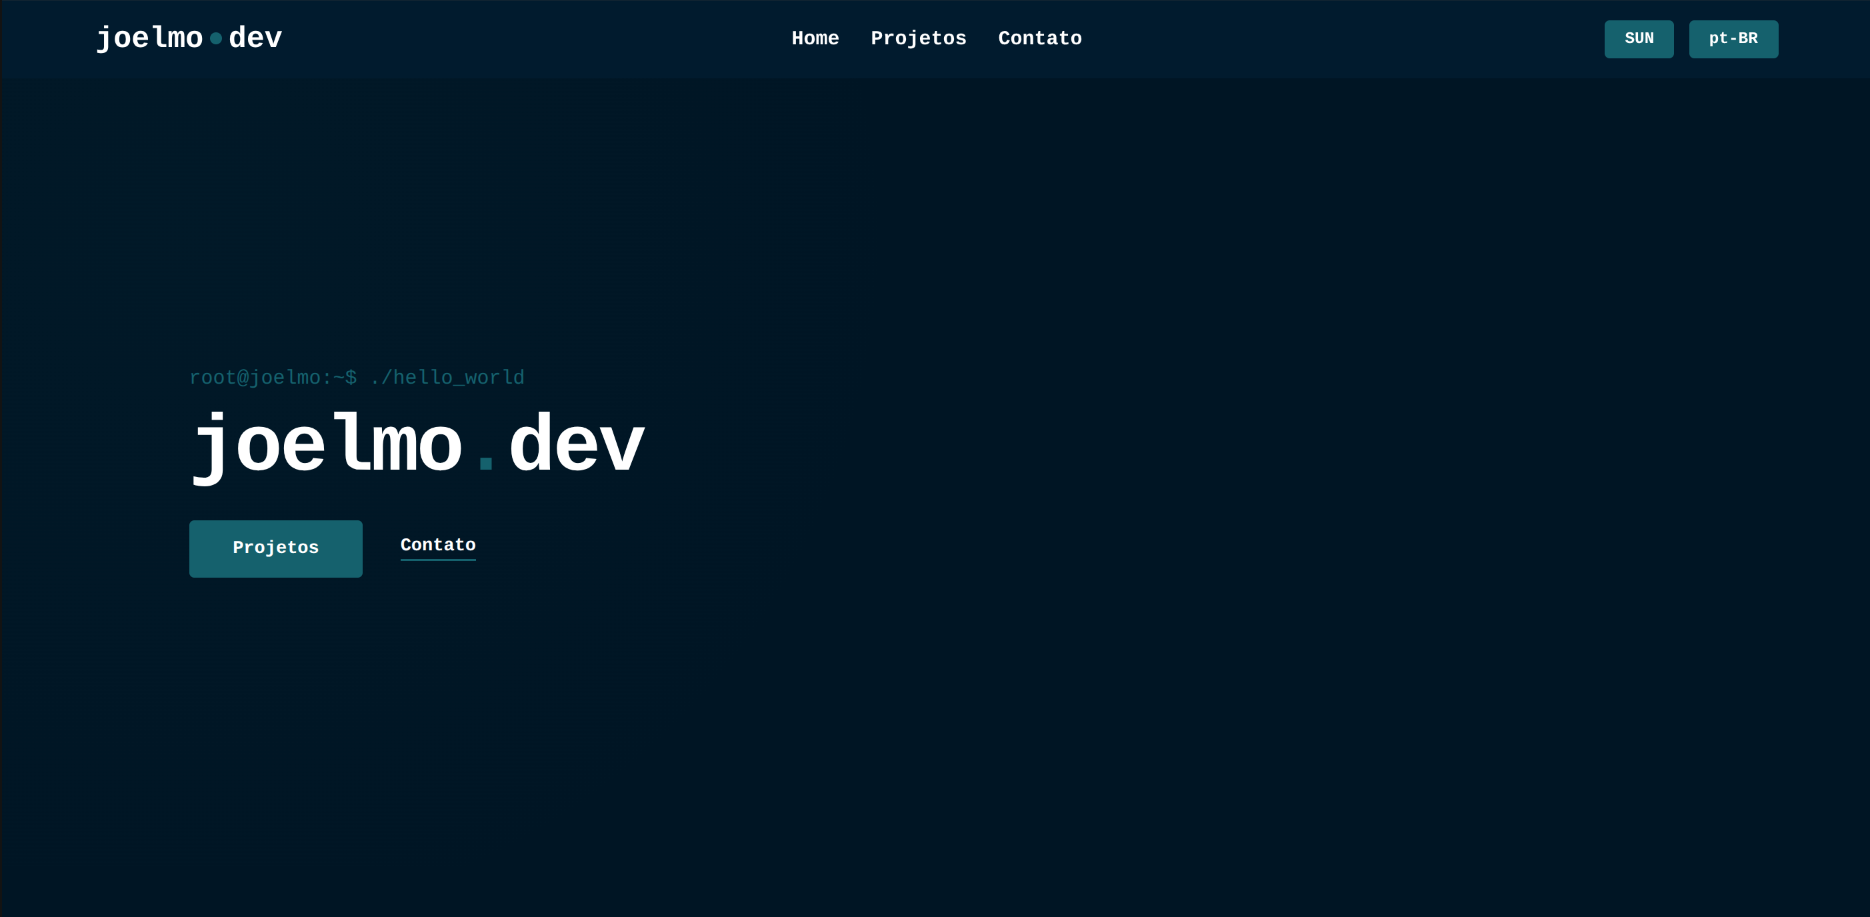Click the large joelmo.dev hero heading
Image resolution: width=1870 pixels, height=917 pixels.
417,444
